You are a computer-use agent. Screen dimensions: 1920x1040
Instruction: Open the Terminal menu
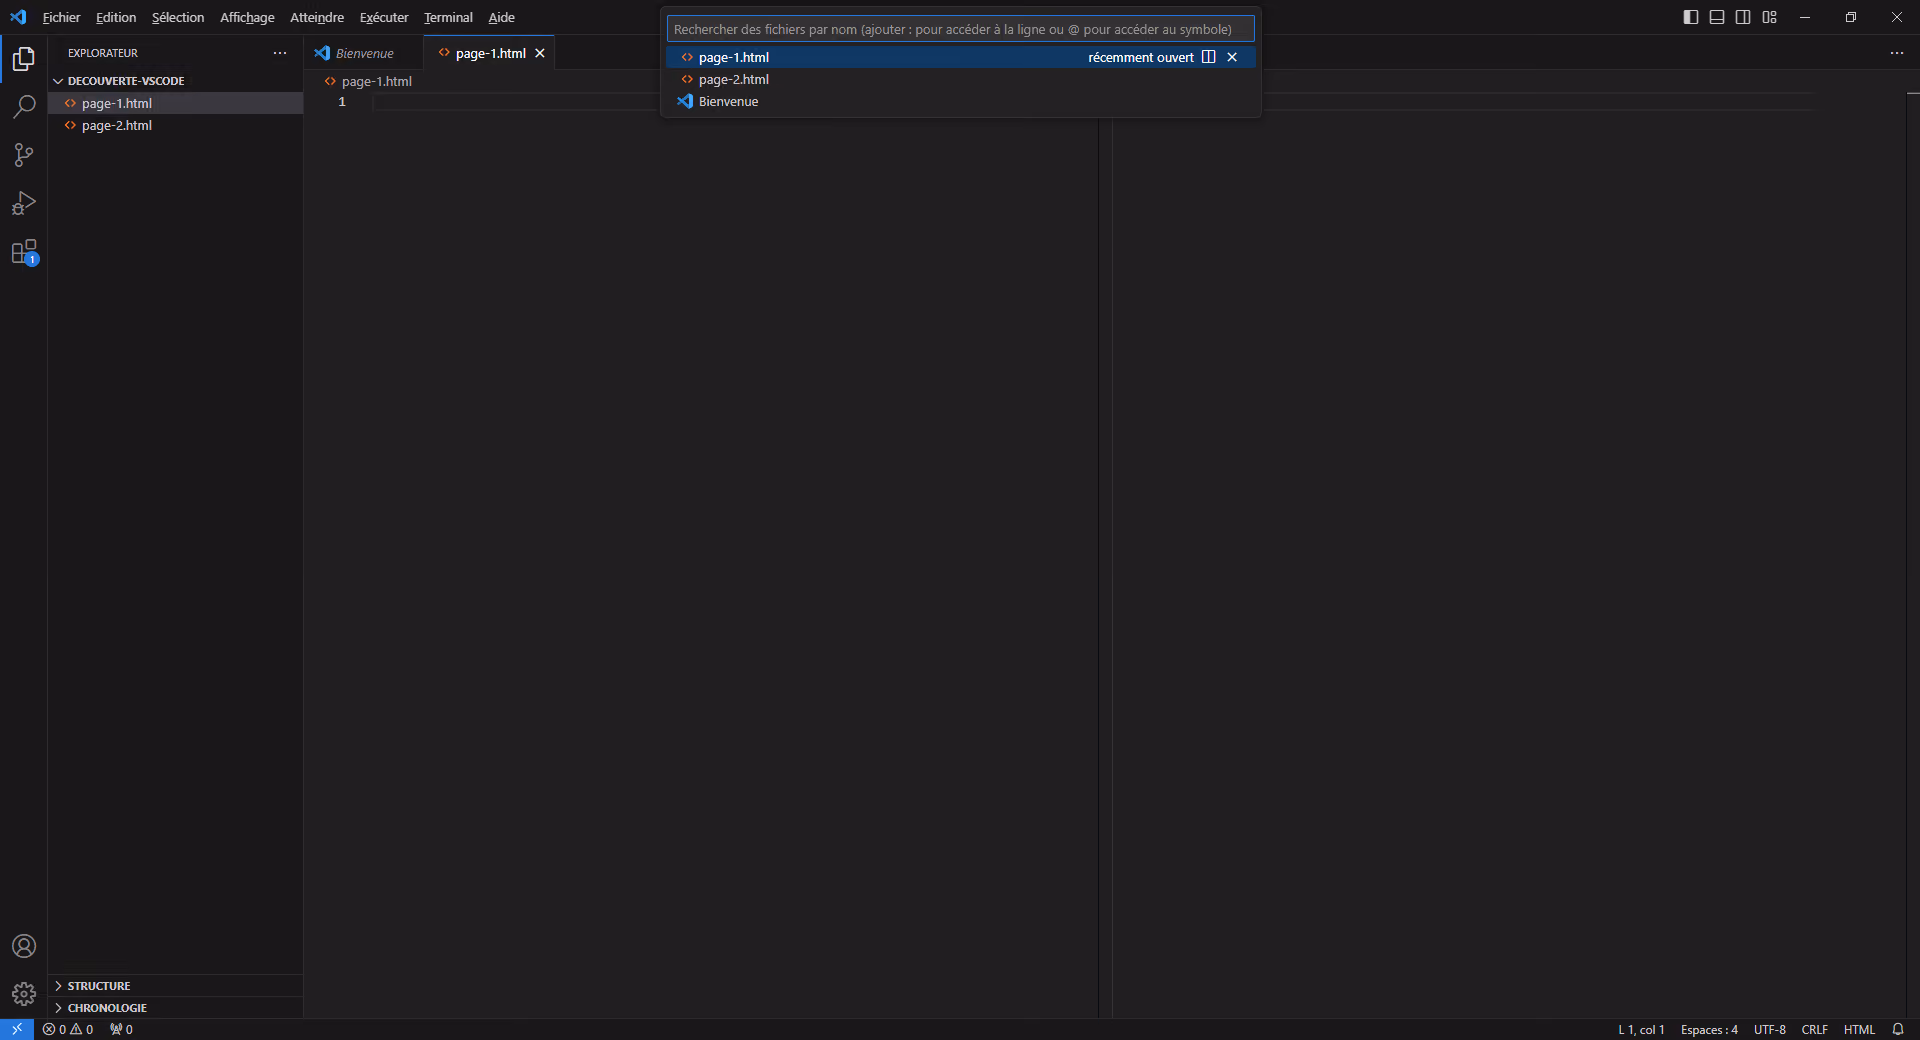[x=448, y=17]
